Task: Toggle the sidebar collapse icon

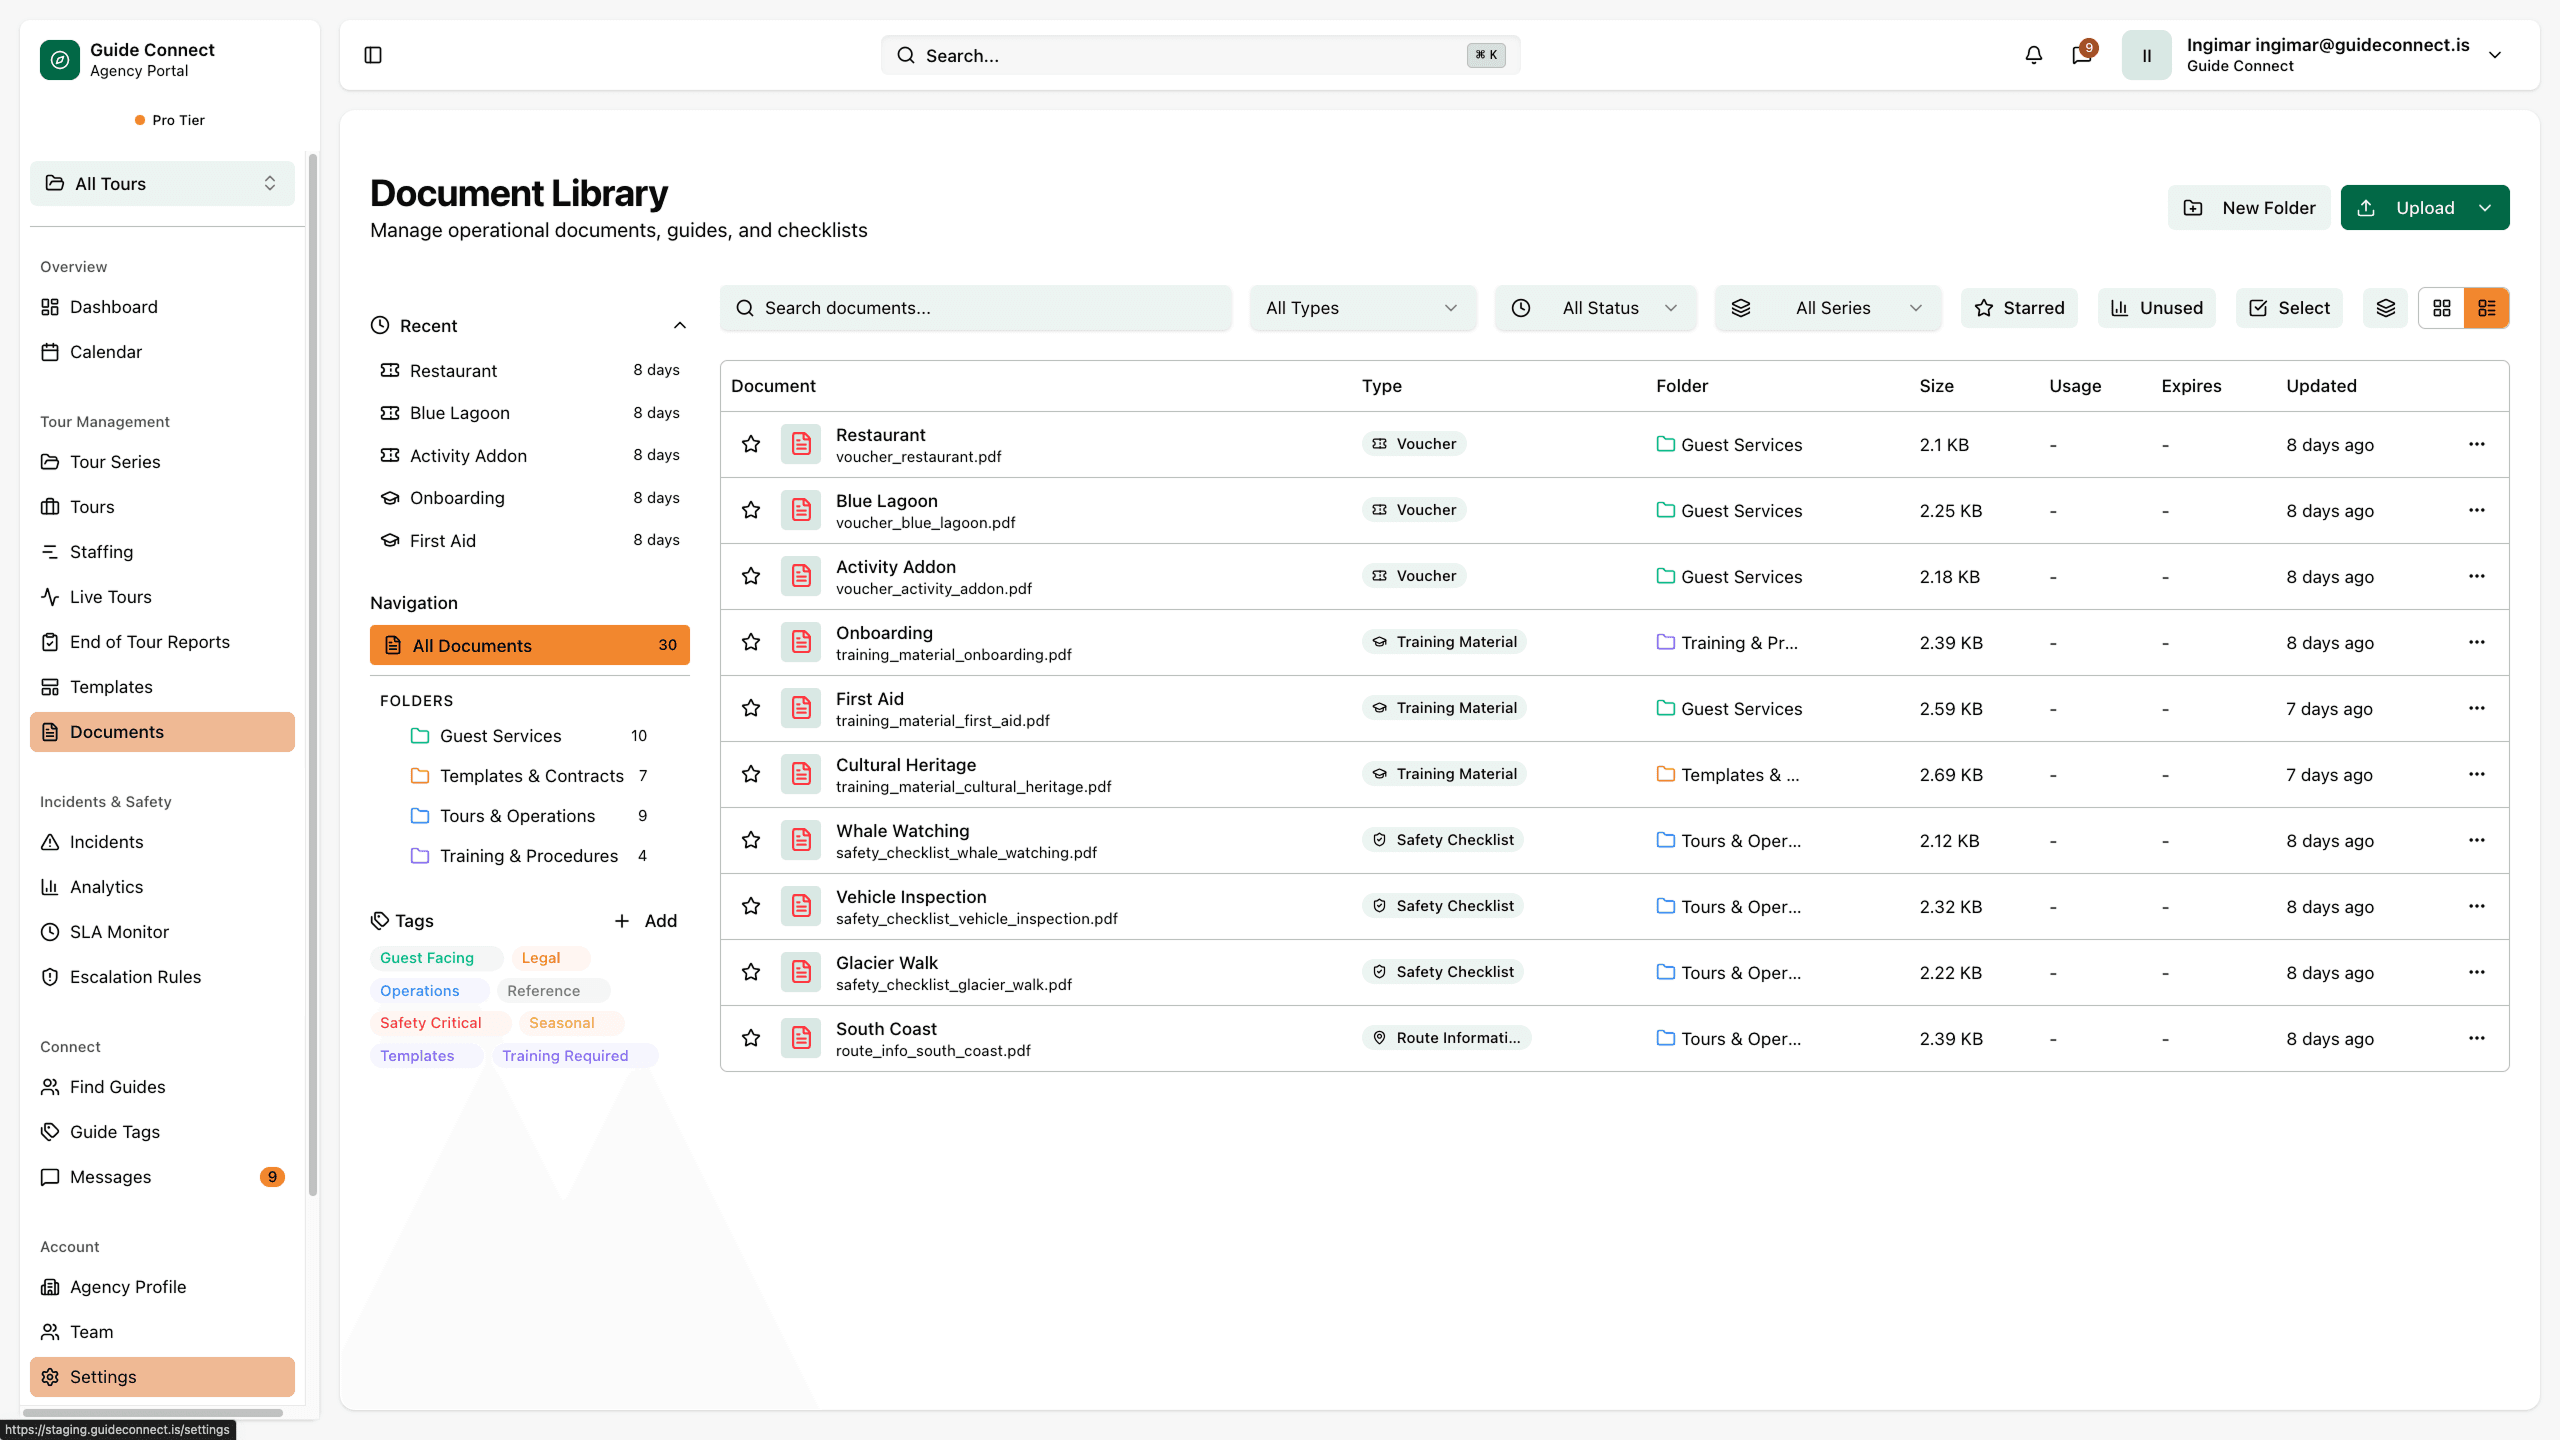Action: coord(373,55)
